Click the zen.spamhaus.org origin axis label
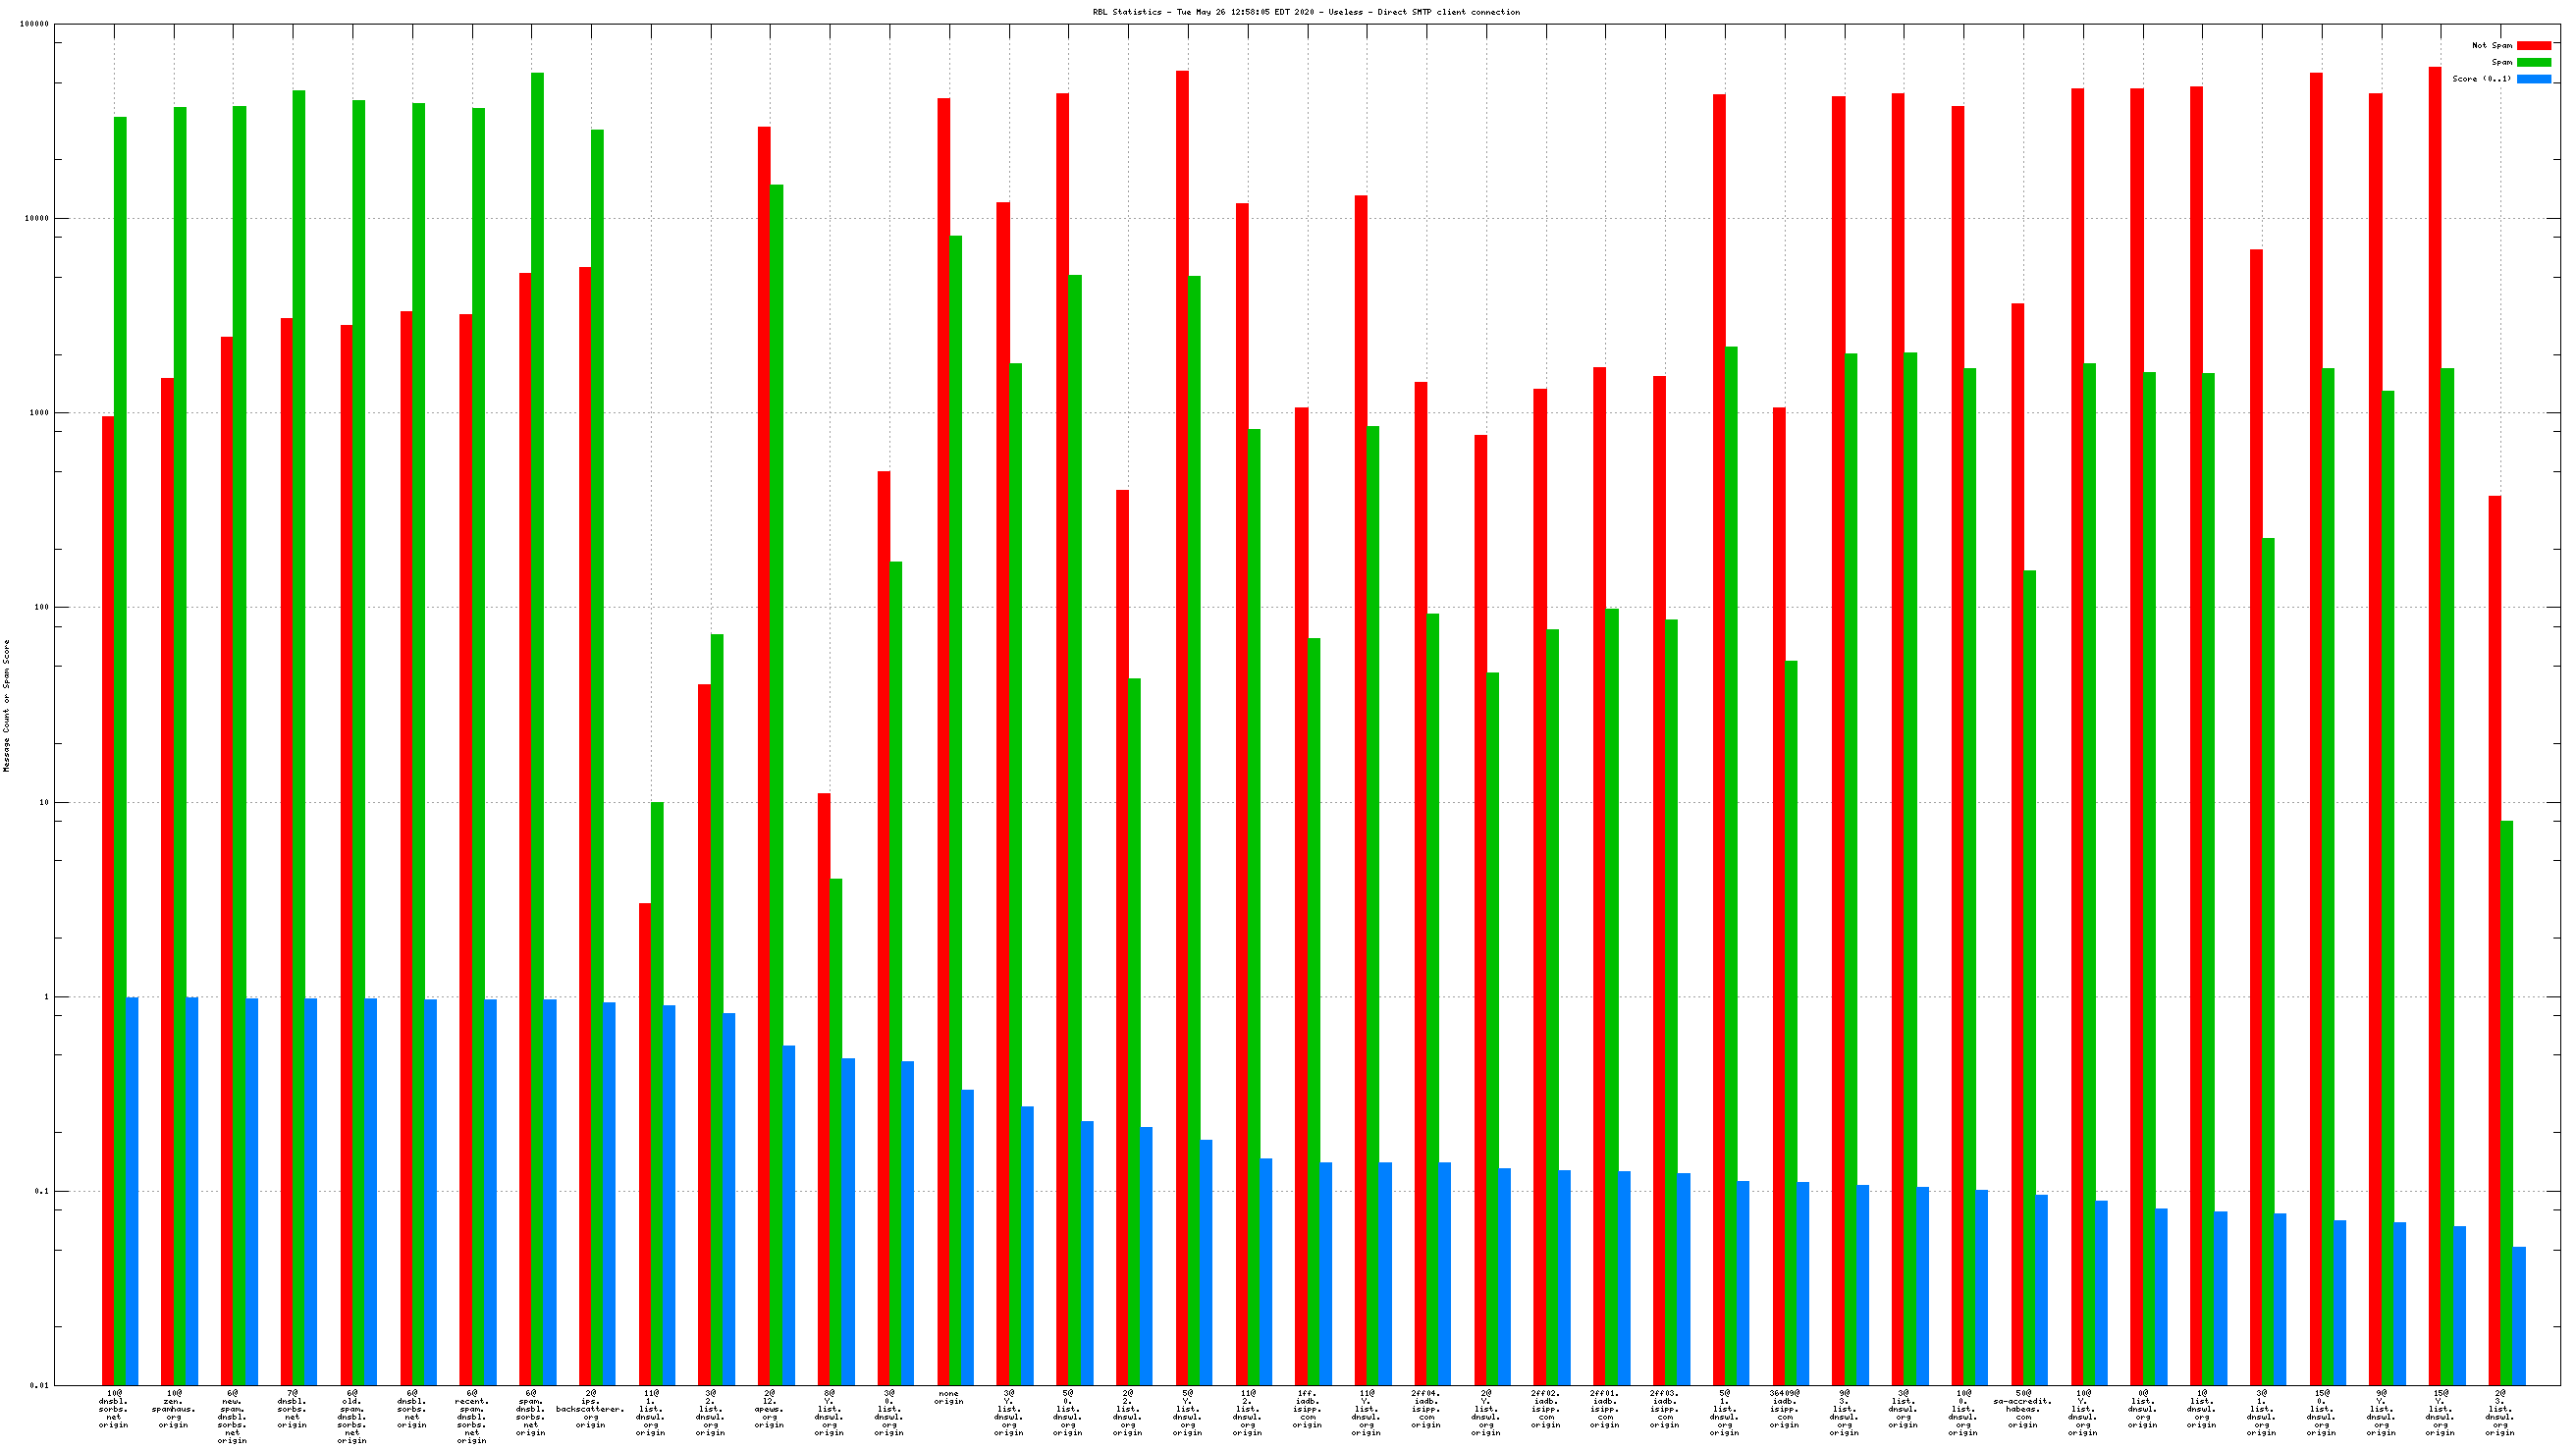Image resolution: width=2576 pixels, height=1449 pixels. [x=173, y=1408]
